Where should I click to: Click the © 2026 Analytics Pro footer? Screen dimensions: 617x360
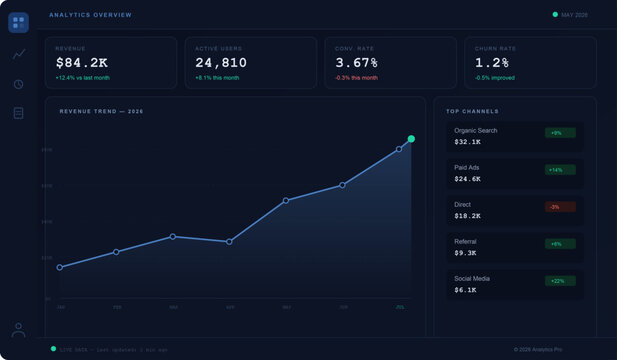coord(538,349)
